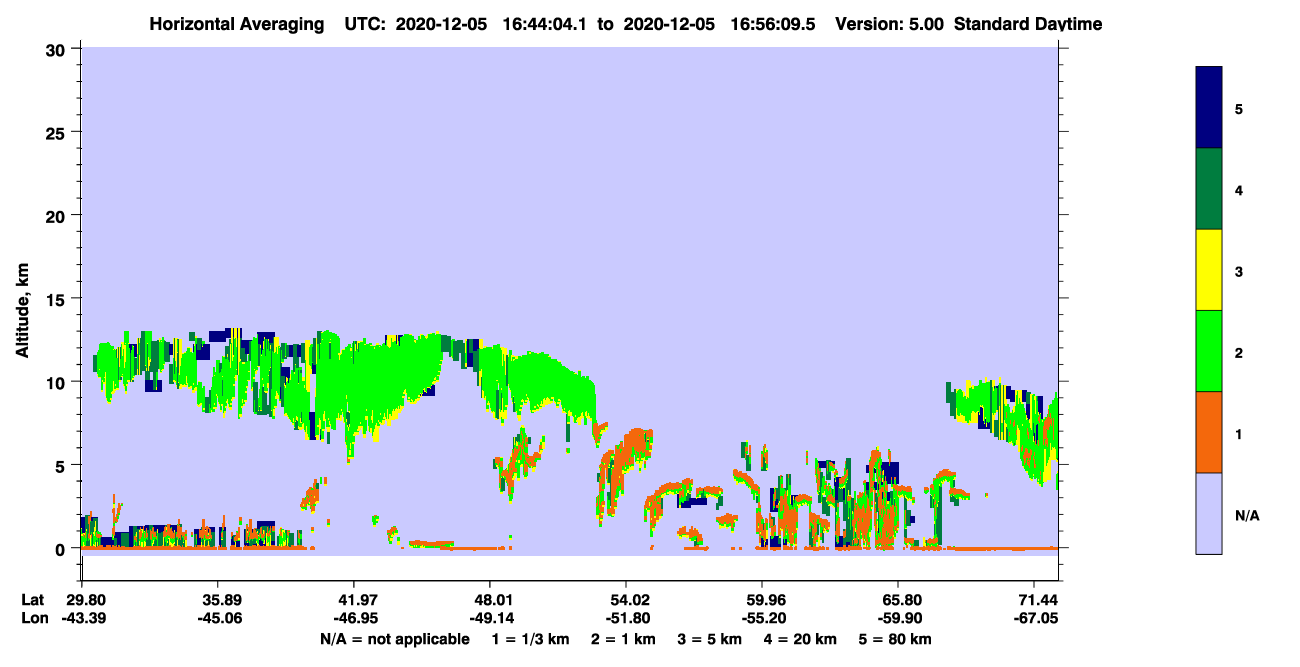Image resolution: width=1300 pixels, height=667 pixels.
Task: Click the yellow level 3 legend swatch
Action: 1209,270
